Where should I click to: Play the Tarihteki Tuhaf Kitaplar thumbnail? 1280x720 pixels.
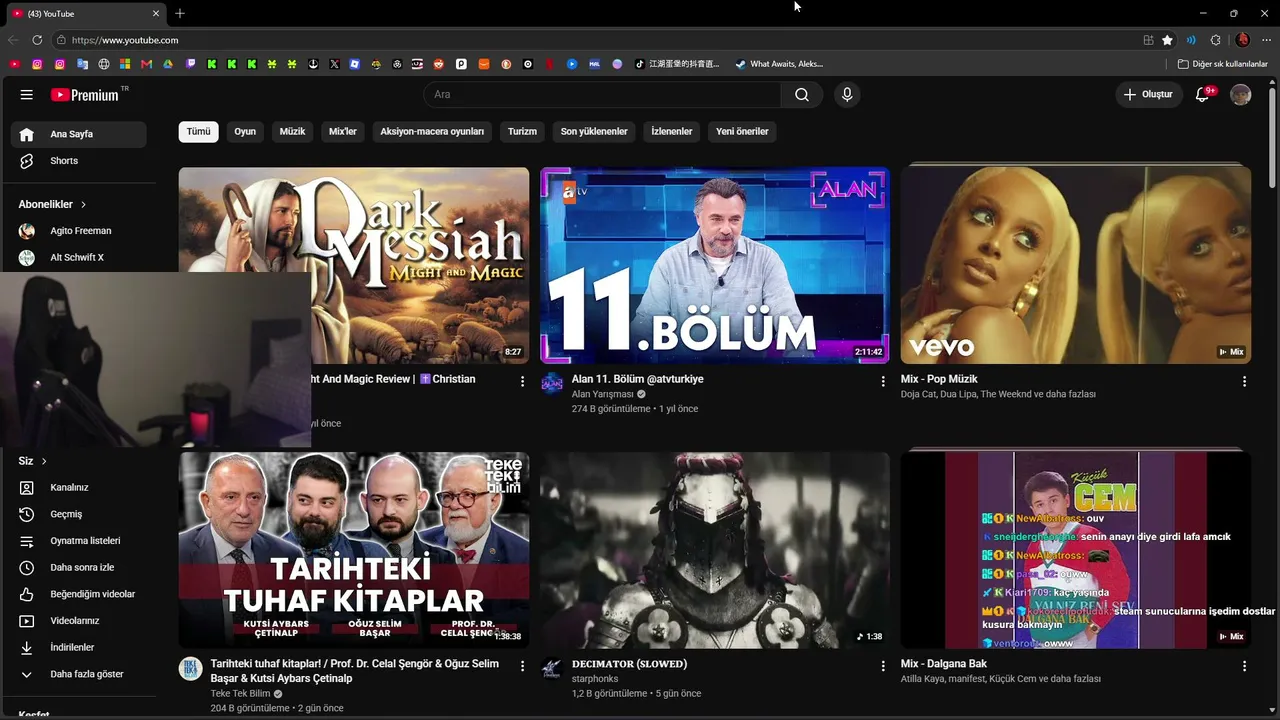tap(354, 550)
